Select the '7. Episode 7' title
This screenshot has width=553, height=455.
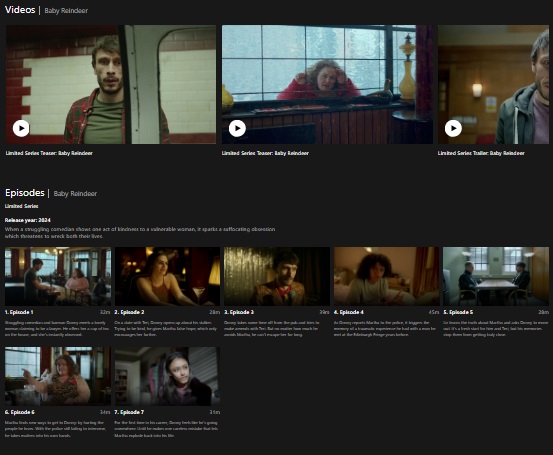point(129,412)
